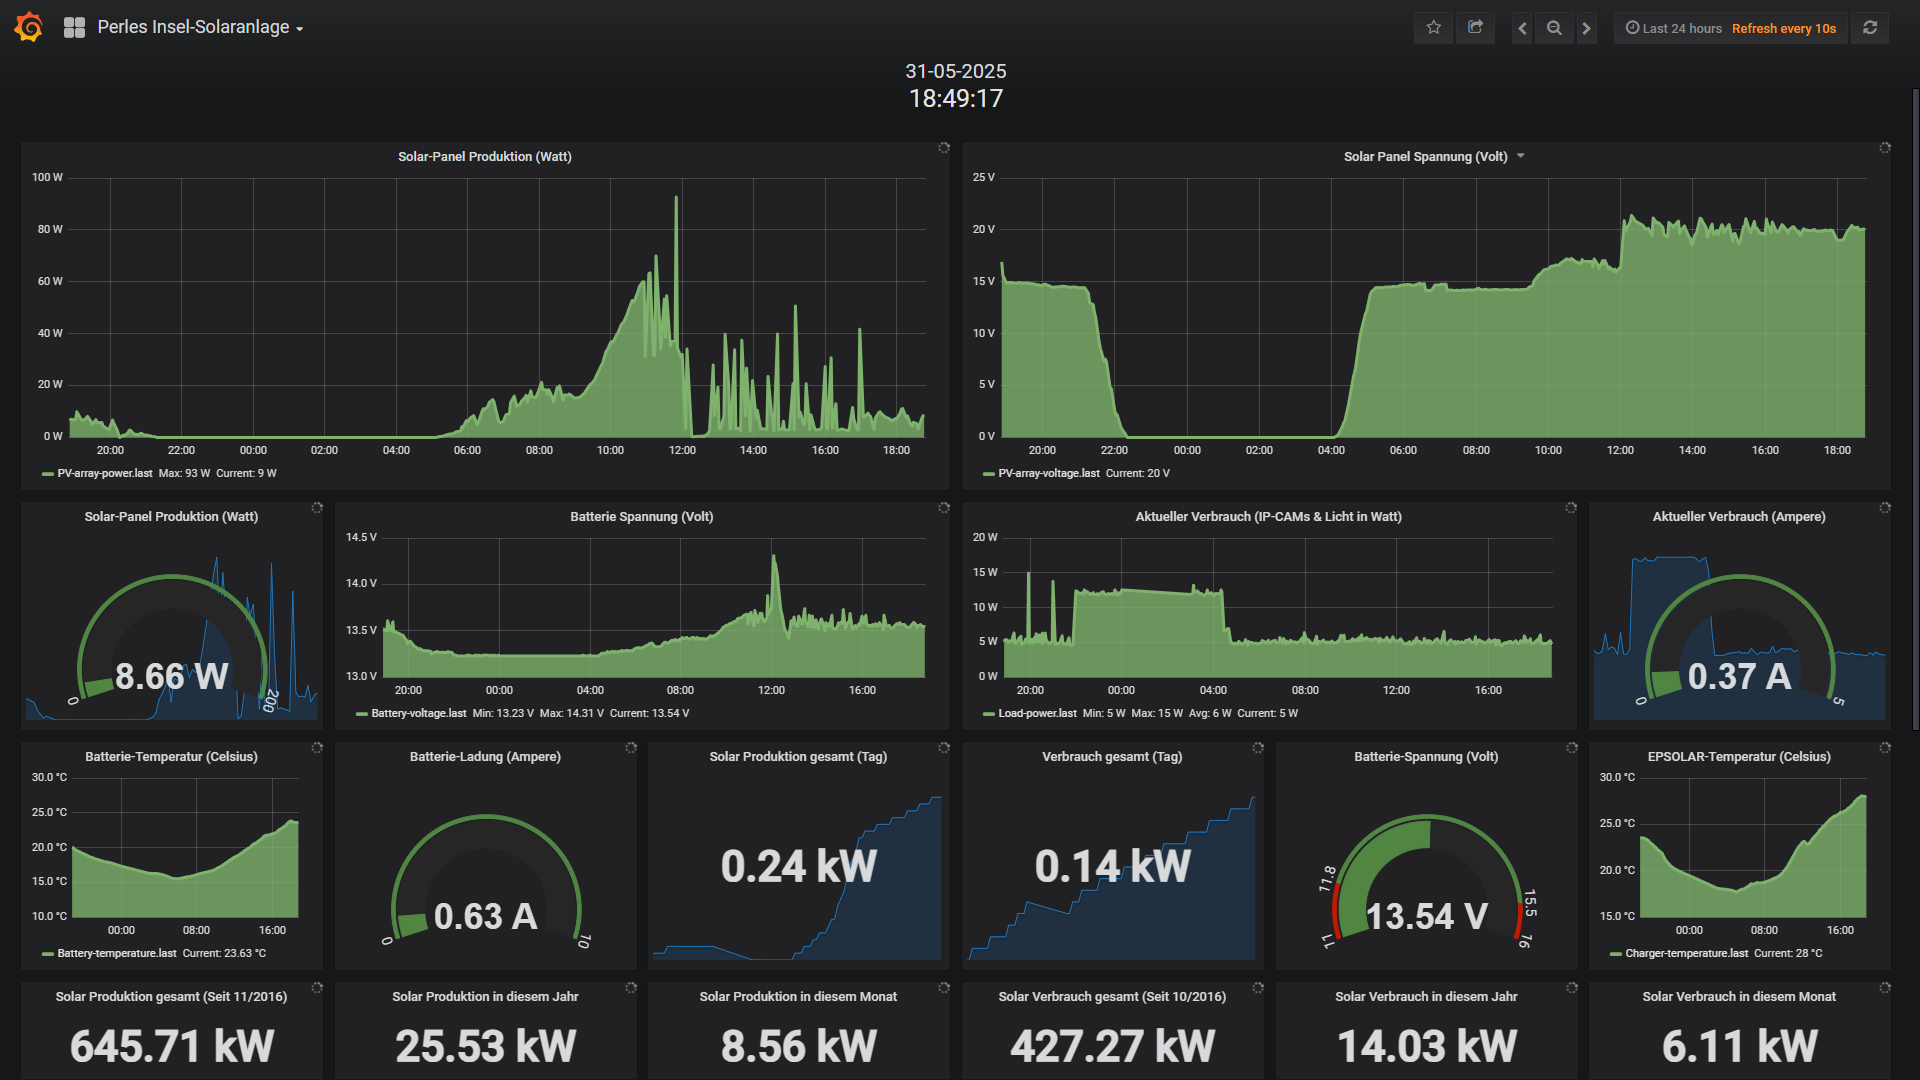Click the Grafana logo icon

tap(29, 27)
